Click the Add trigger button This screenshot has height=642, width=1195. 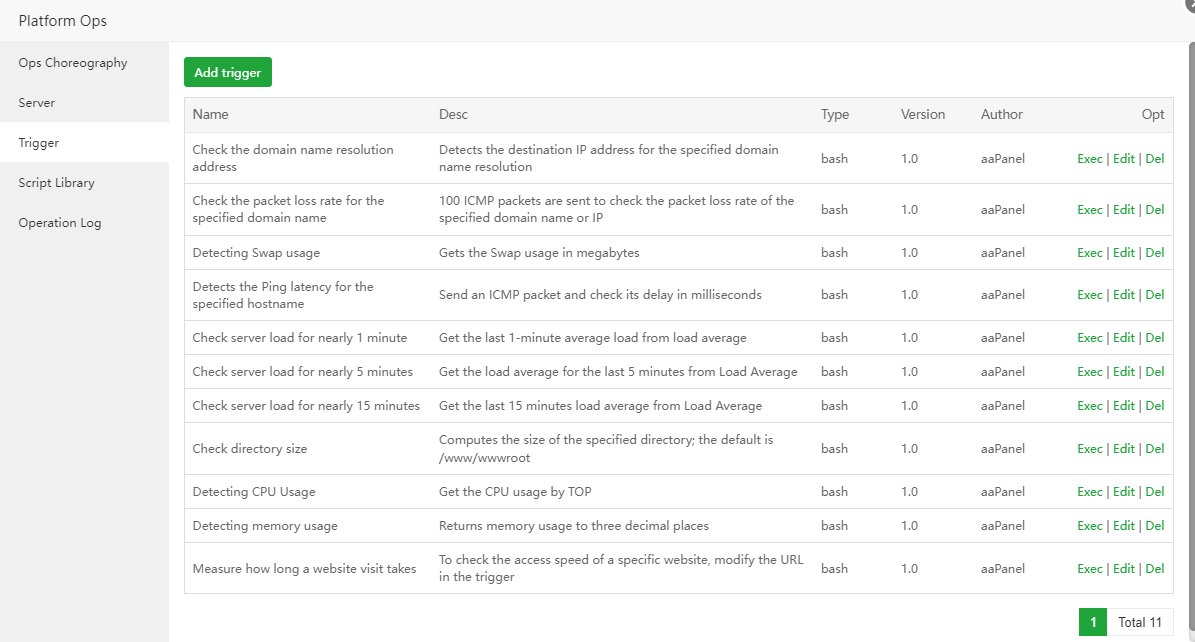pyautogui.click(x=228, y=72)
